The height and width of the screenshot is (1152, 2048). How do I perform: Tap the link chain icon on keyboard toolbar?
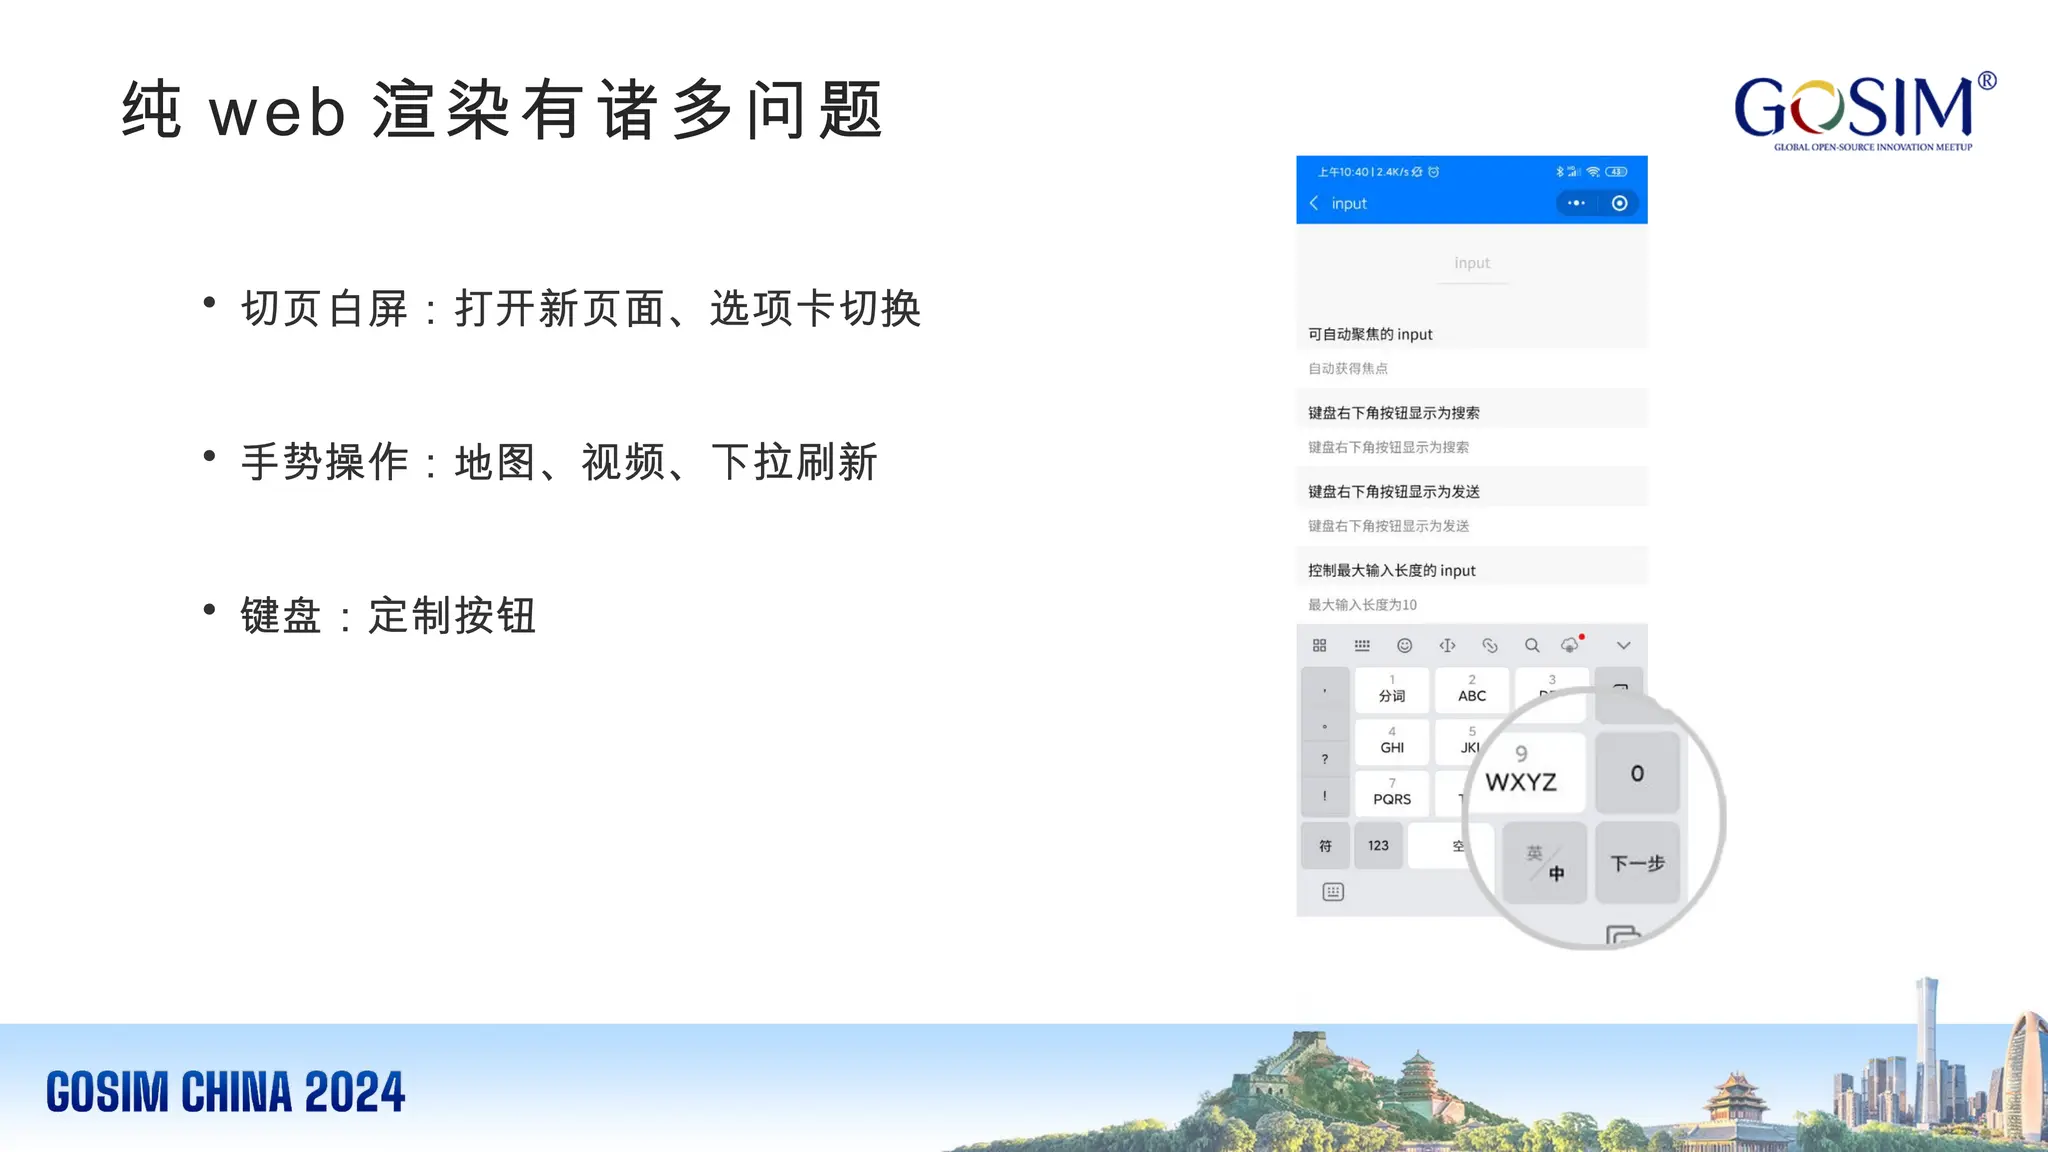(1490, 646)
